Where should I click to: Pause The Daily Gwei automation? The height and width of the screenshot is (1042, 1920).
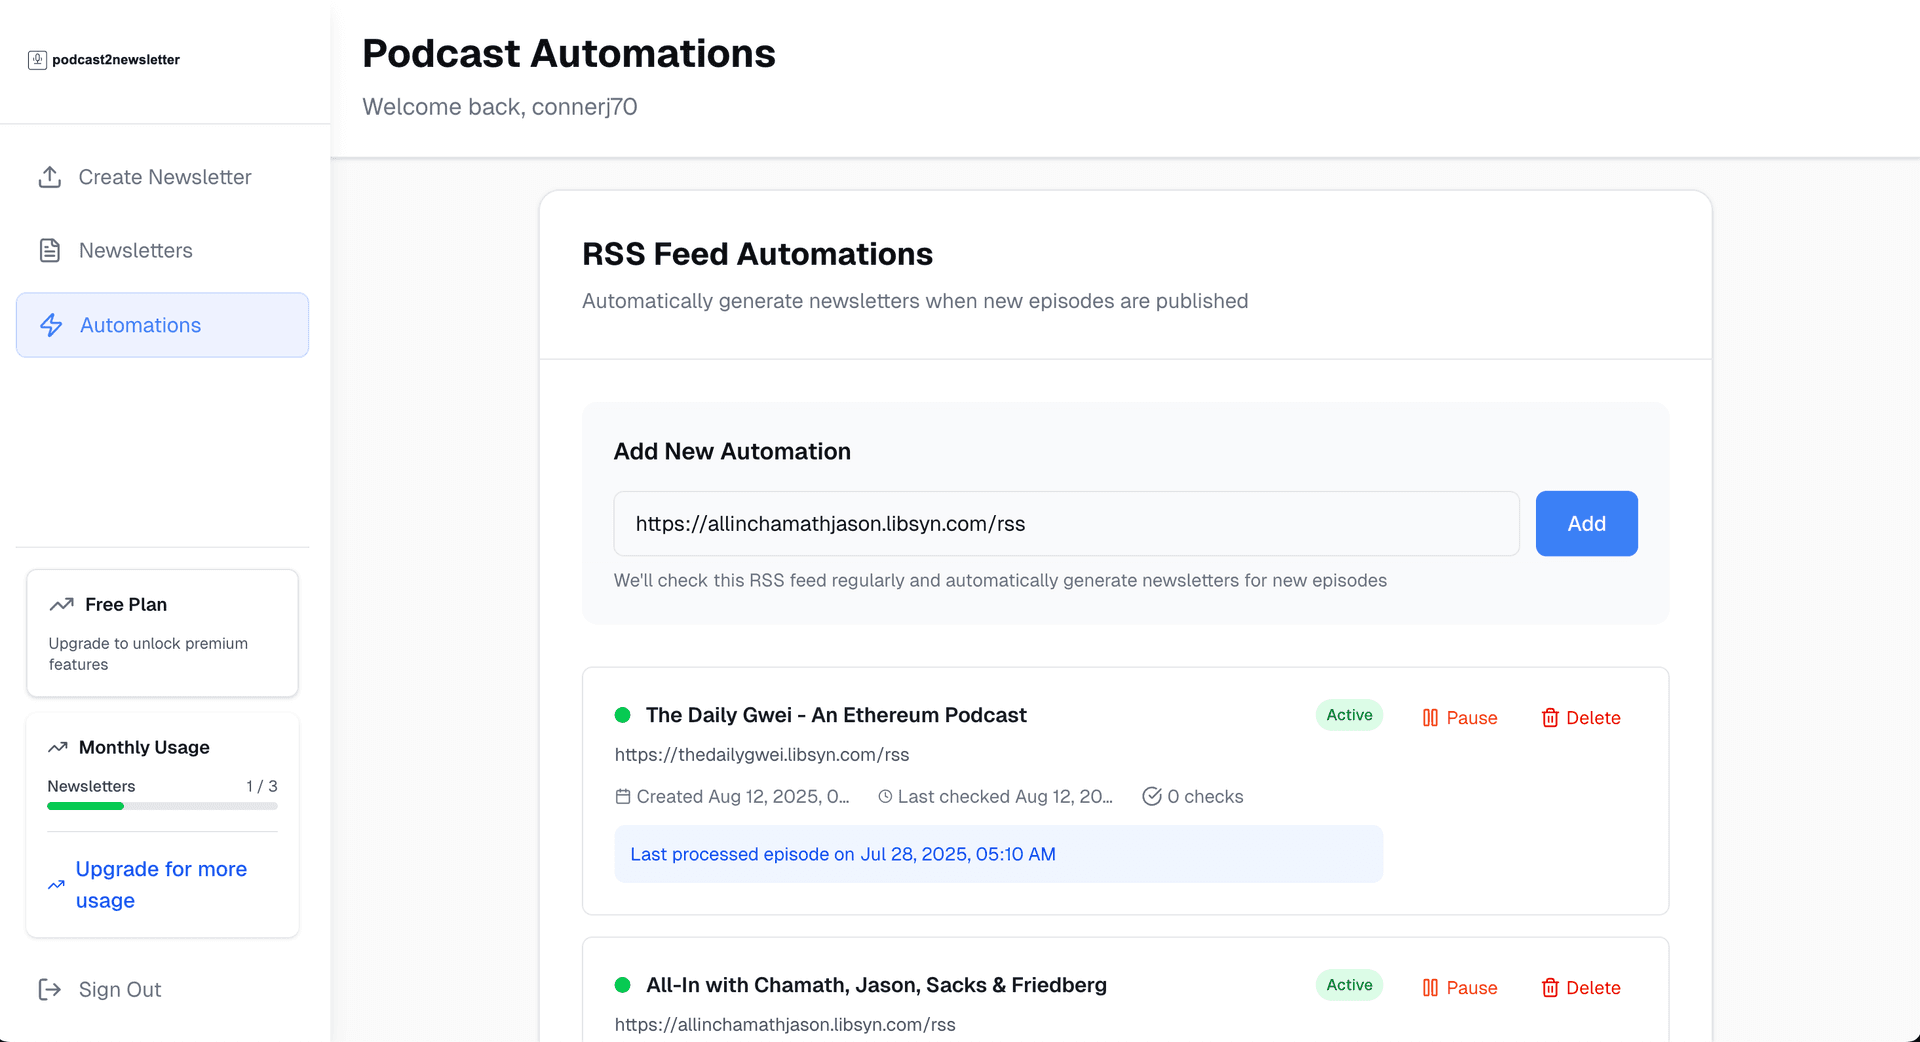pos(1460,718)
